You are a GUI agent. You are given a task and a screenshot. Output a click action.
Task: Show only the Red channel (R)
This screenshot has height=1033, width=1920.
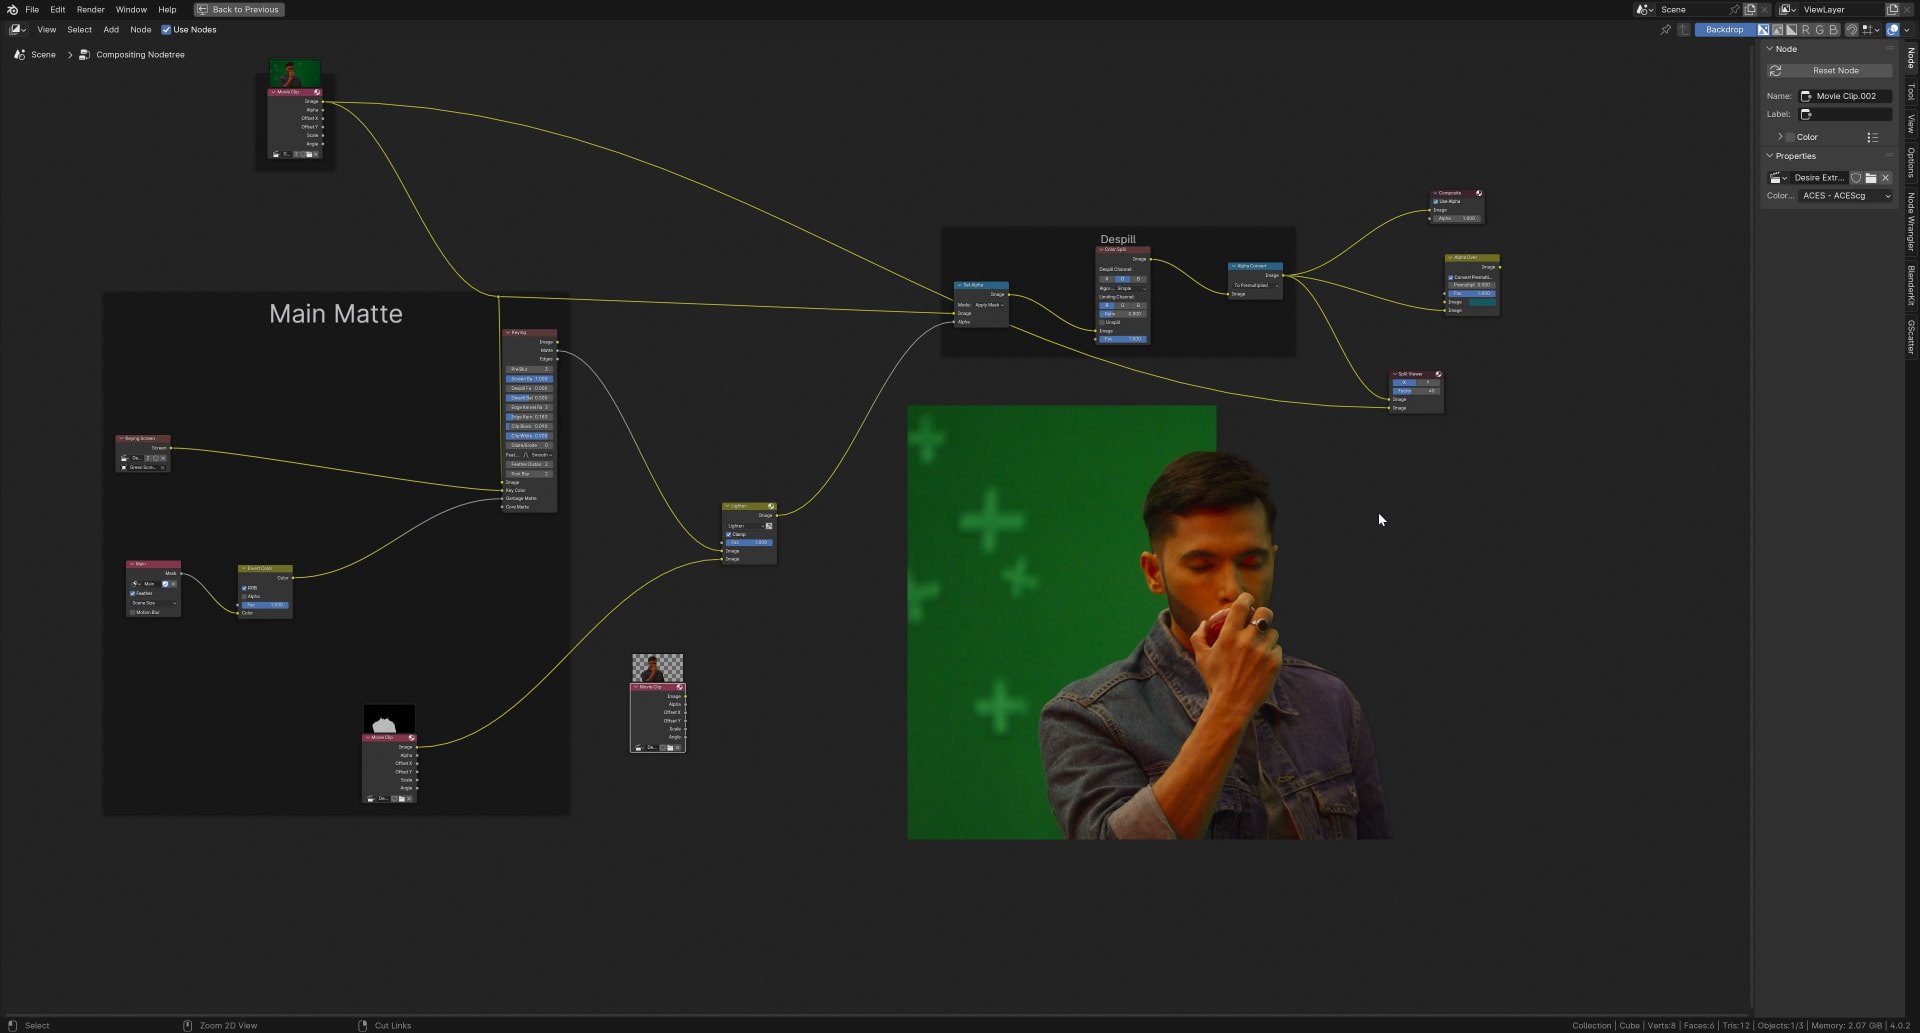pos(1805,30)
